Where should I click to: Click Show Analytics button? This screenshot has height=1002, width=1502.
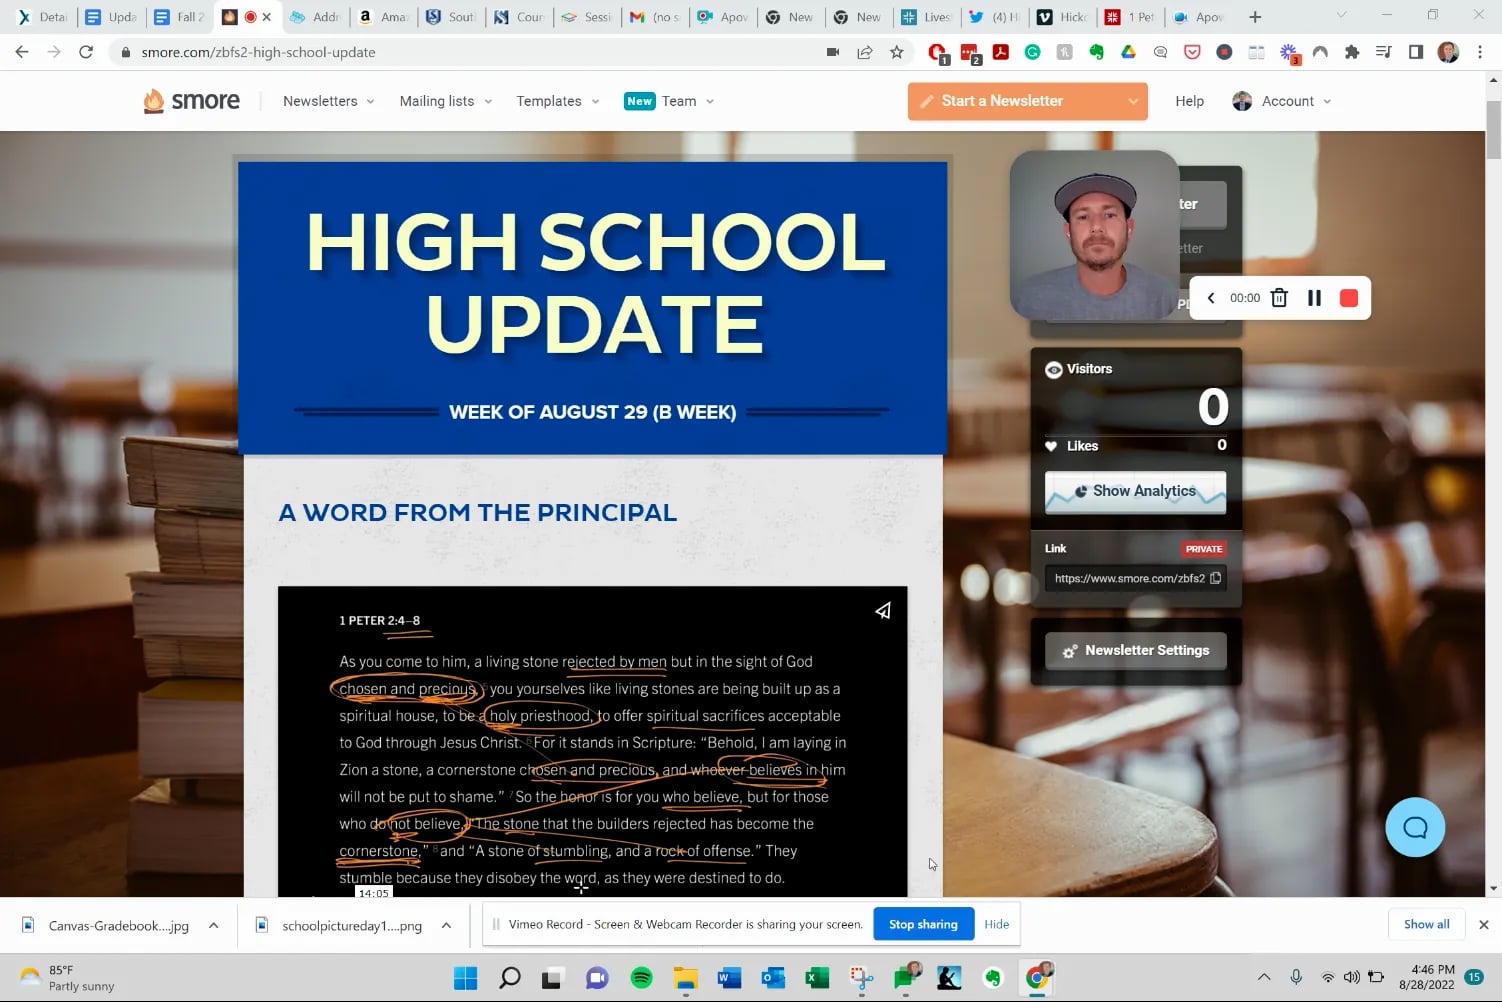1135,491
